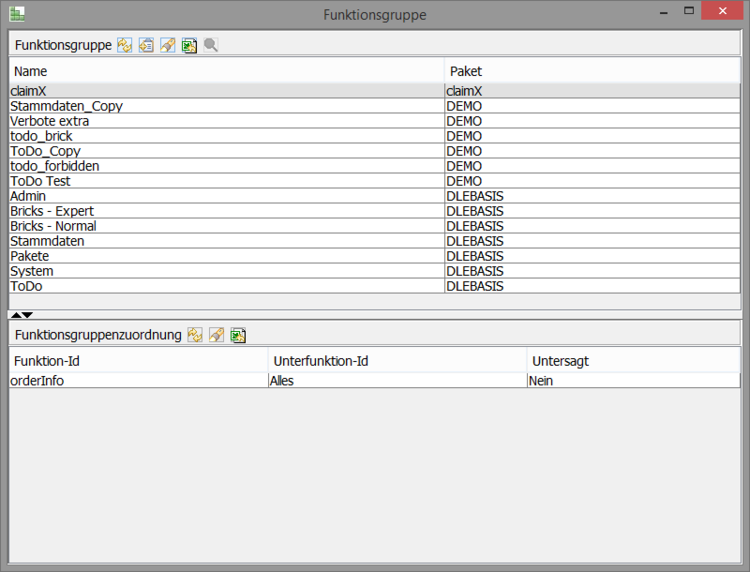This screenshot has height=572, width=750.
Task: Click the magnifier search icon beside Funktionsgruppe
Action: point(211,45)
